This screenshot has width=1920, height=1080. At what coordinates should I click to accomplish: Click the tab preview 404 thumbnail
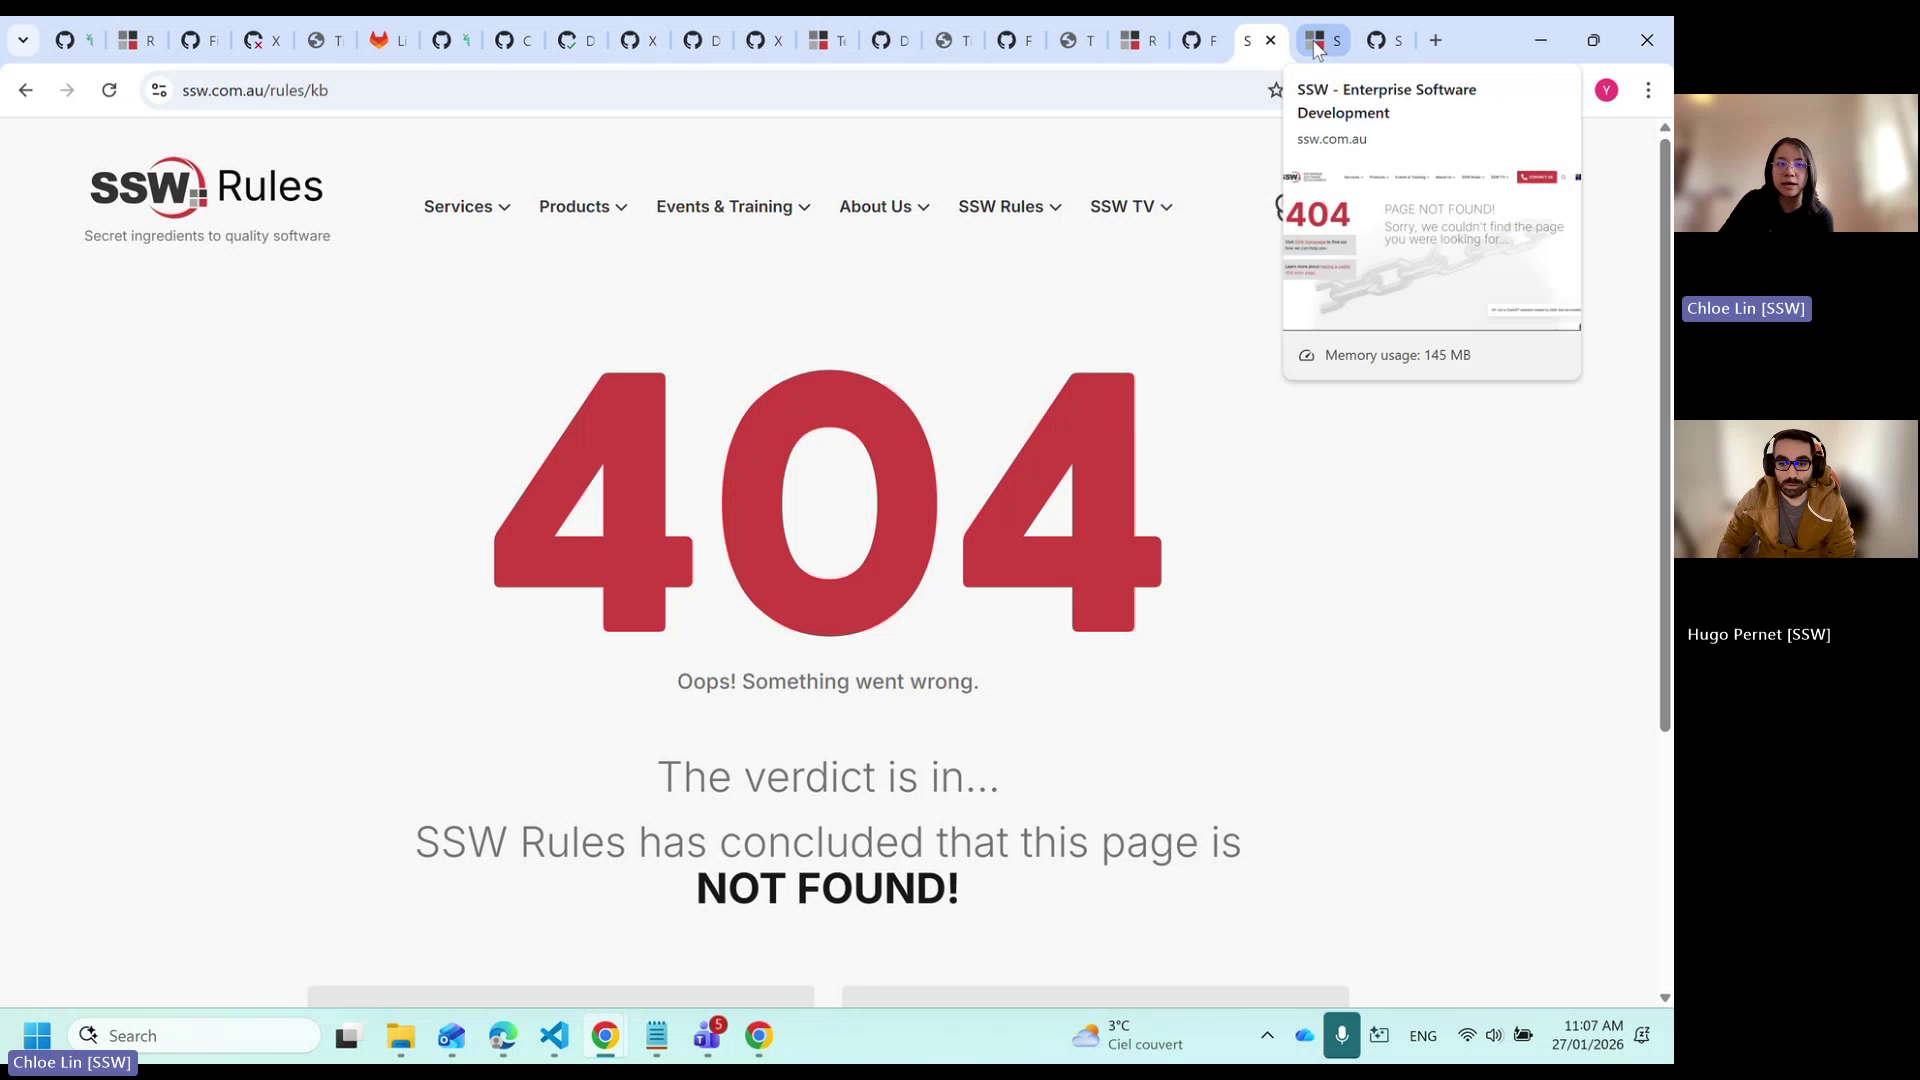1432,249
